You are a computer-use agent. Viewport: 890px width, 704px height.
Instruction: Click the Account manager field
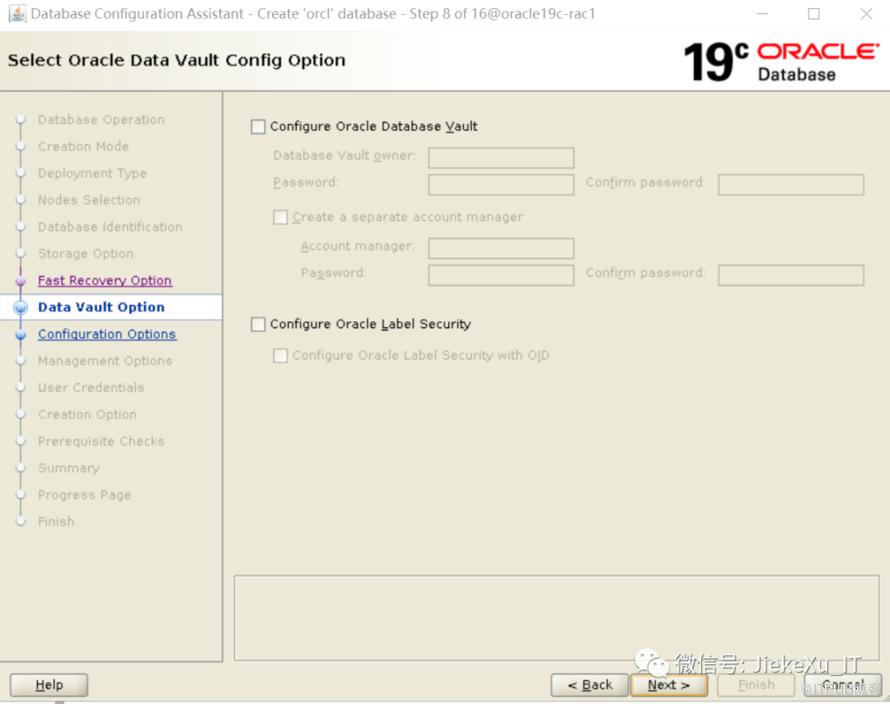tap(501, 248)
